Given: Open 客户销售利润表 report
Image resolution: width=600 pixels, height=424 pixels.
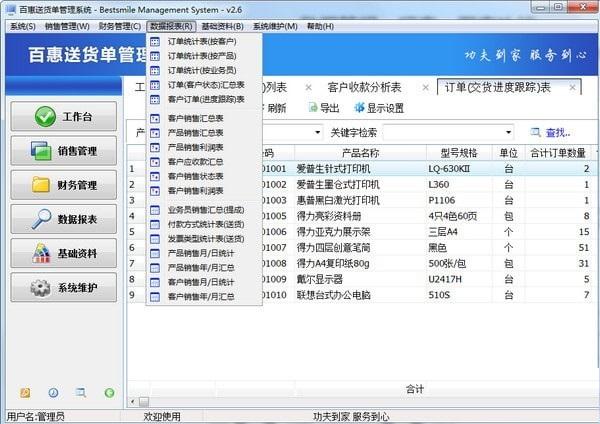Looking at the screenshot, I should coord(195,191).
